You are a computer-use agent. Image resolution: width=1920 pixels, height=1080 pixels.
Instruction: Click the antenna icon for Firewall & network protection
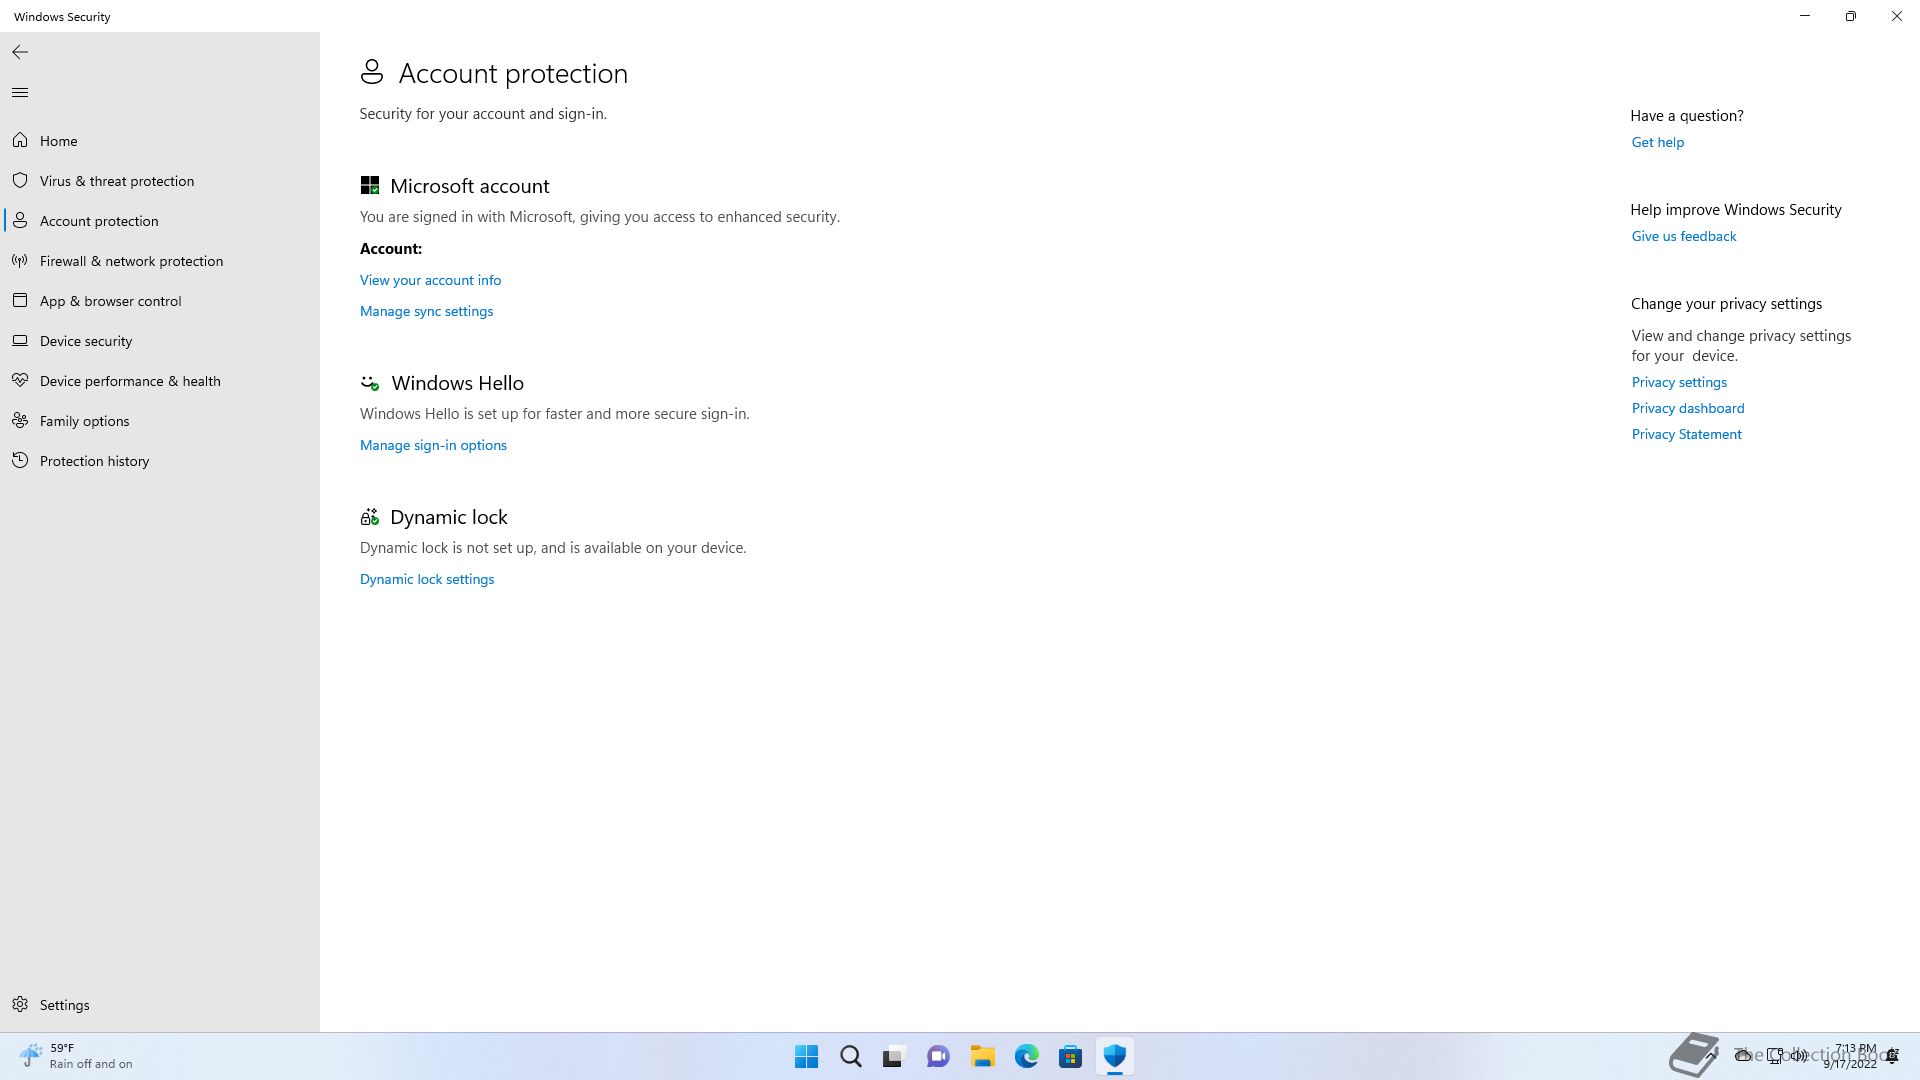(x=20, y=261)
